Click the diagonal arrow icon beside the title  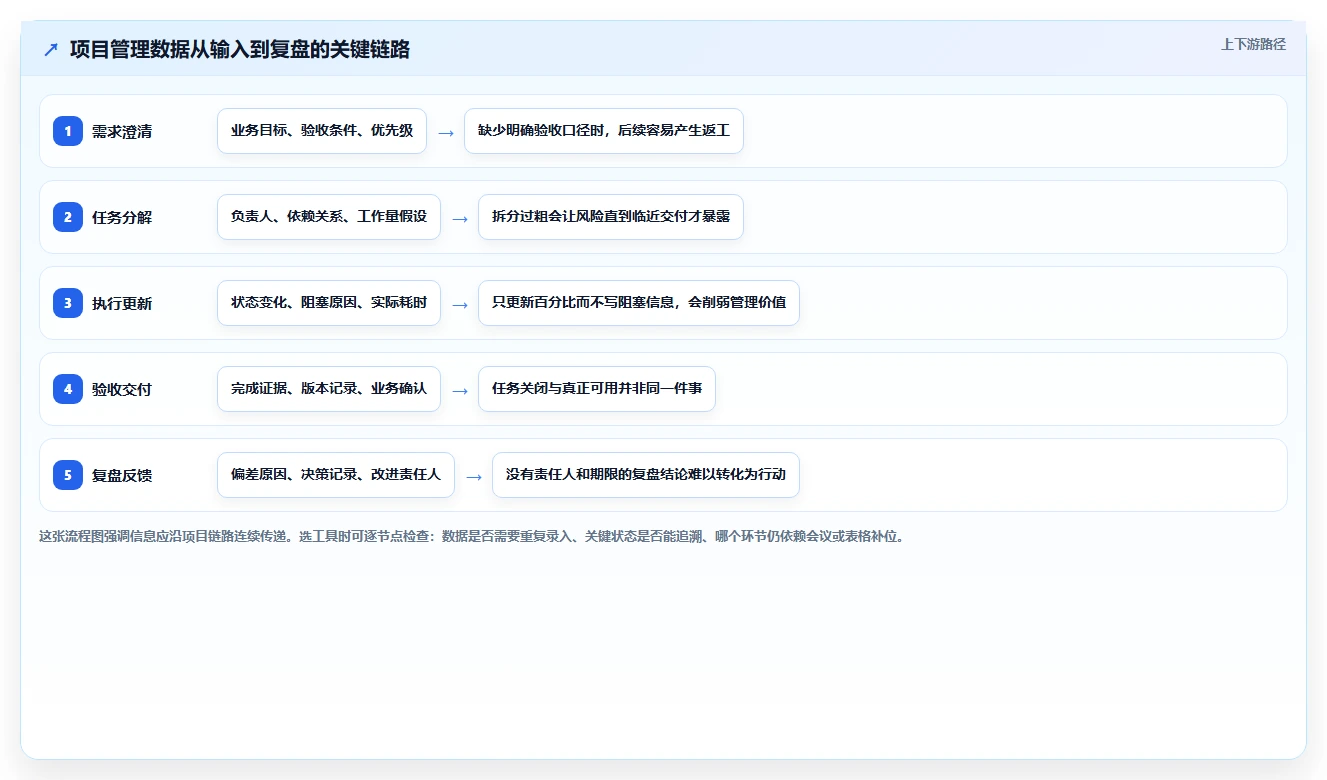click(x=51, y=50)
